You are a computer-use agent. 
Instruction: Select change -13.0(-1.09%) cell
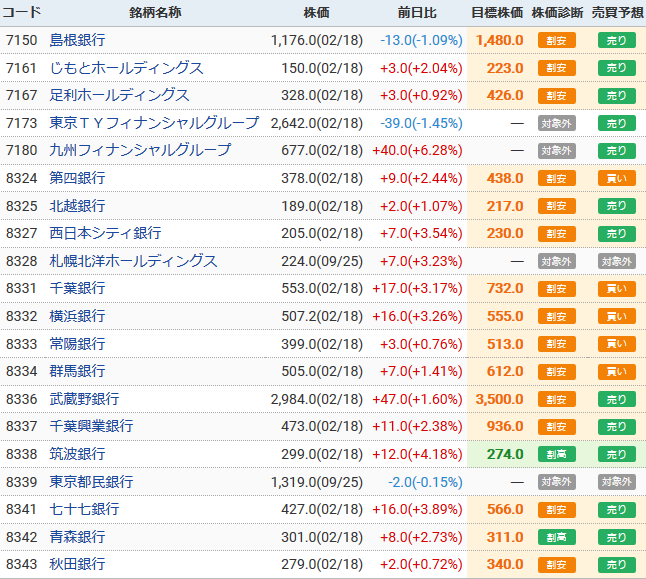click(x=421, y=40)
